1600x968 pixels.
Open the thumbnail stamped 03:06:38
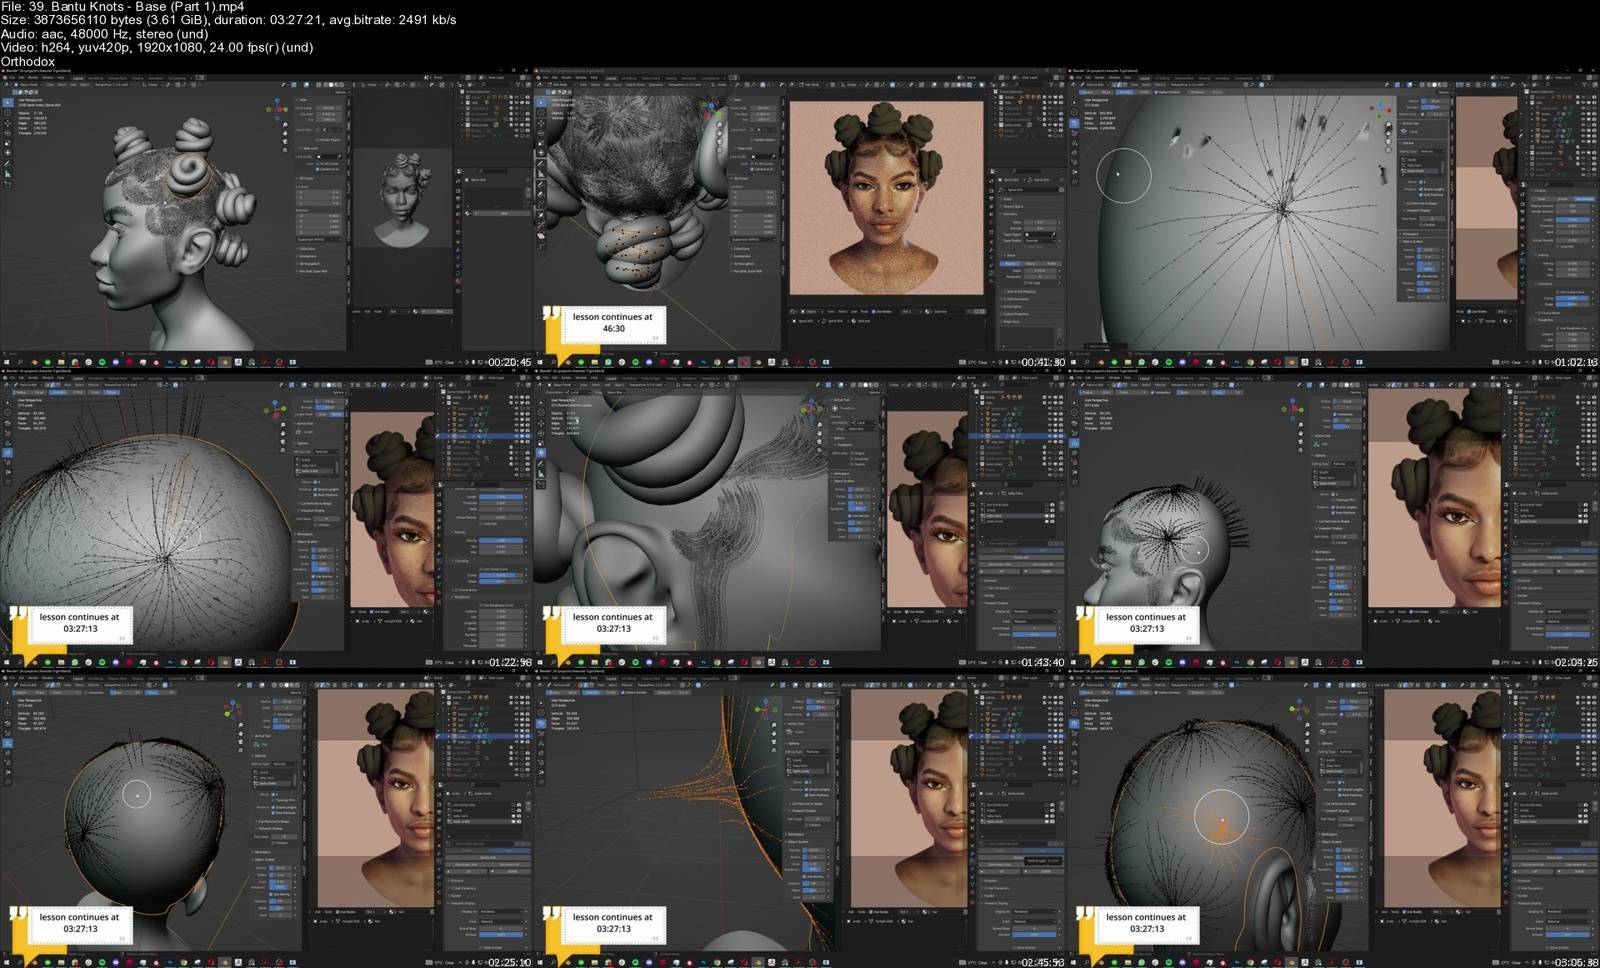tap(1333, 819)
